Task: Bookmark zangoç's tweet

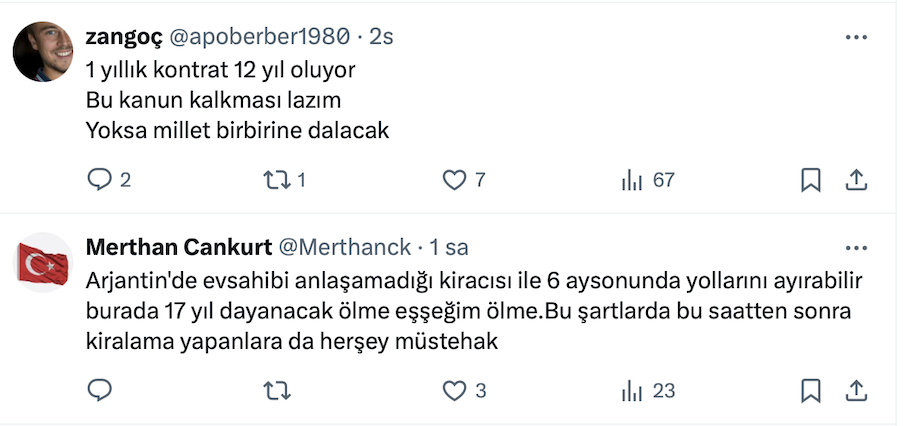Action: click(811, 180)
